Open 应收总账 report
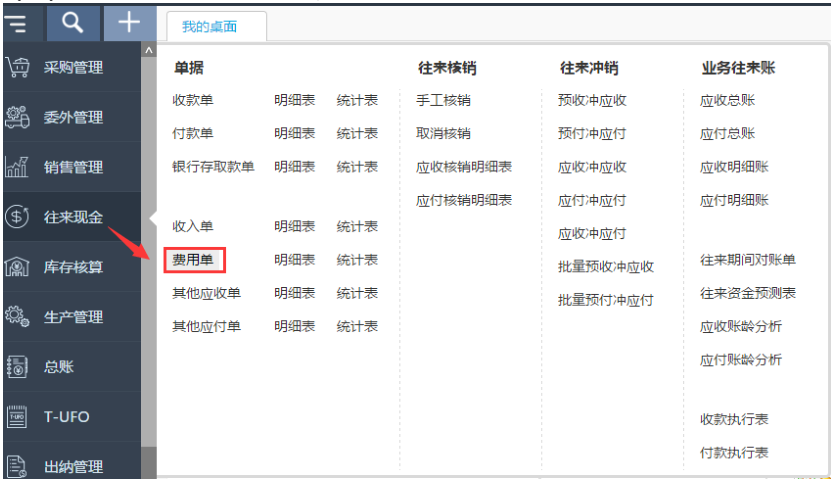This screenshot has width=831, height=480. [728, 100]
